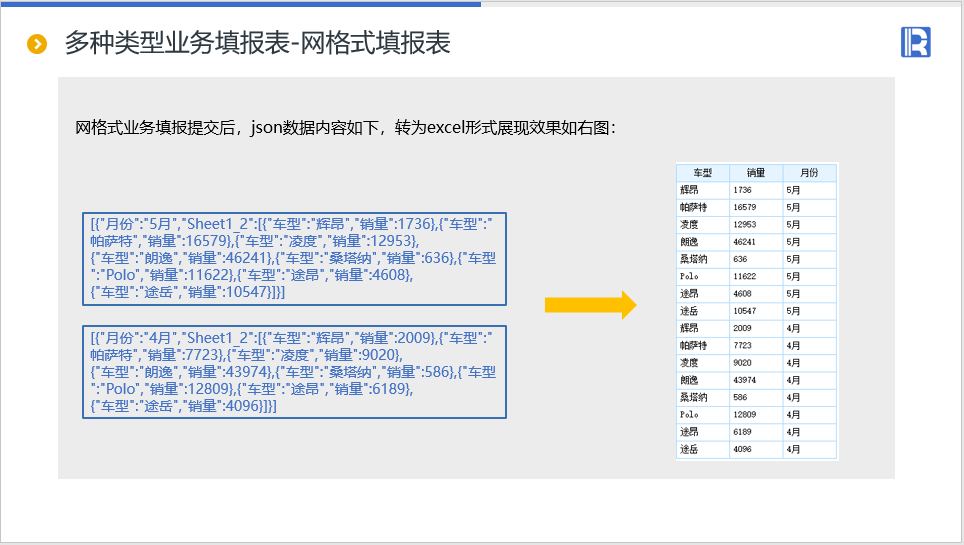Screen dimensions: 964x545
Task: Click the 车型 column header
Action: point(702,172)
